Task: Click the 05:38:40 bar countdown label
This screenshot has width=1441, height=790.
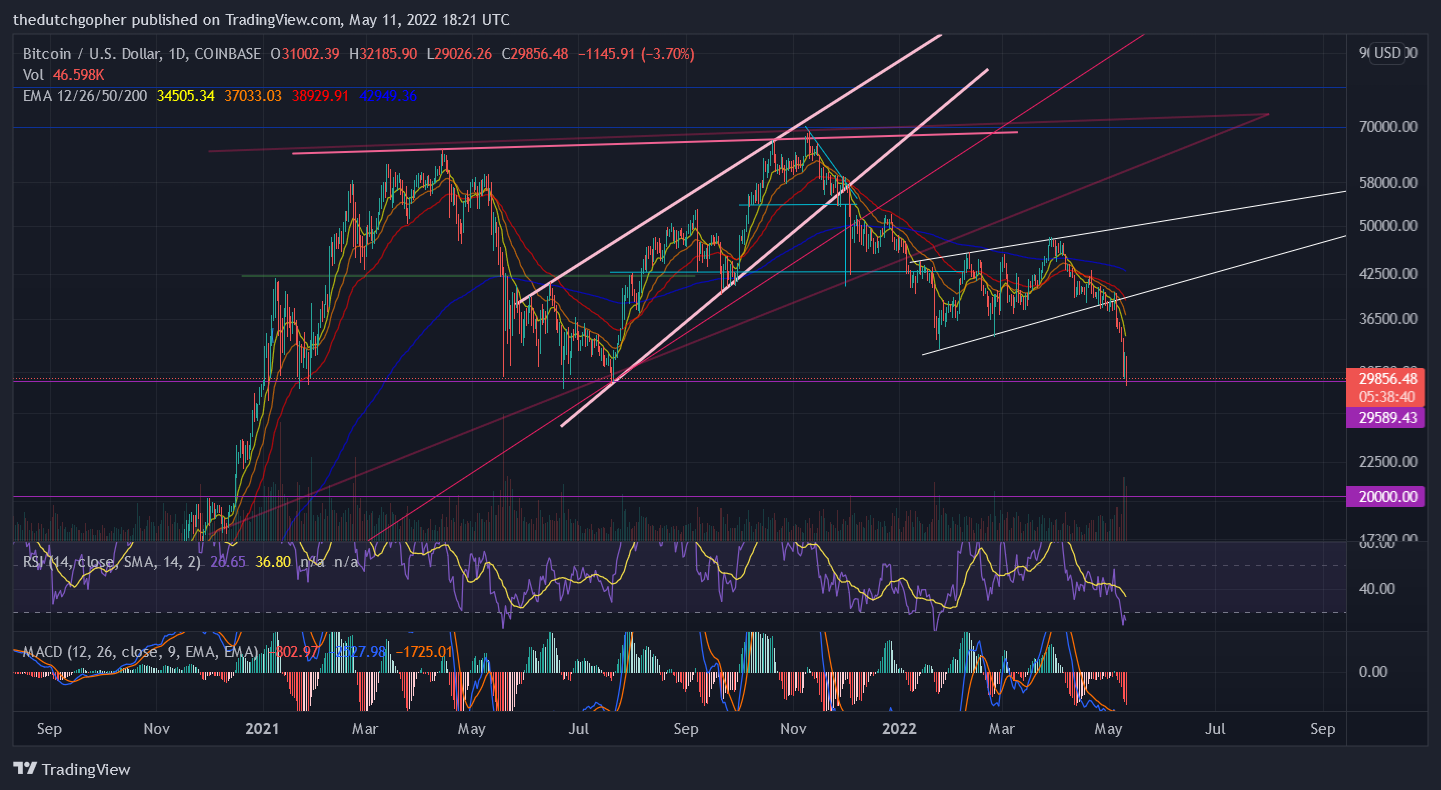Action: tap(1386, 396)
